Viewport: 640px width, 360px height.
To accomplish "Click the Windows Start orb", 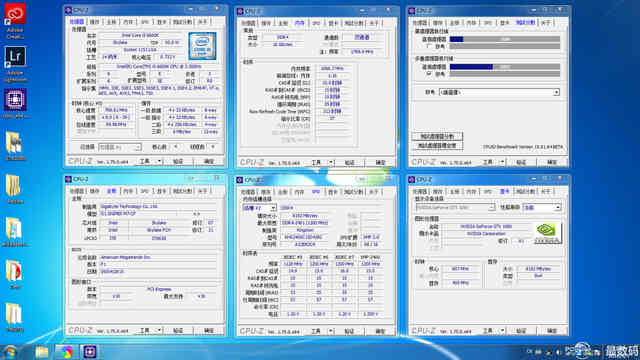I will click(10, 352).
